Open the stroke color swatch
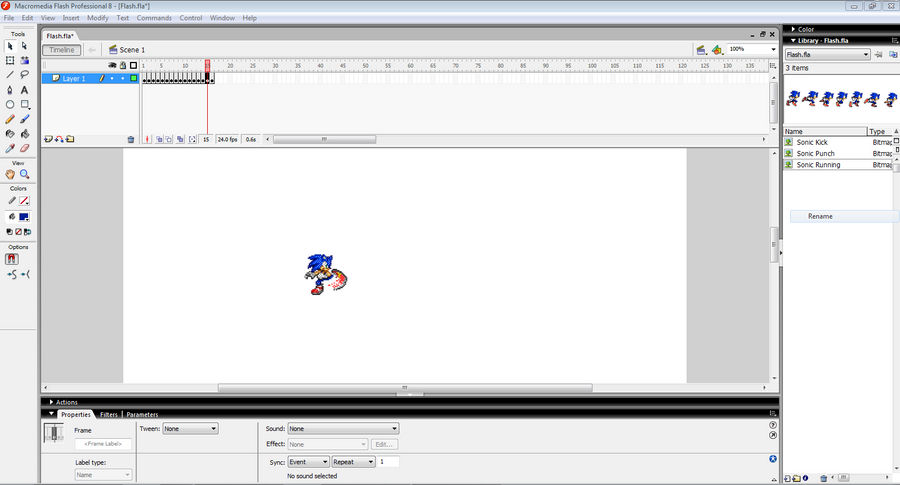 (x=24, y=200)
